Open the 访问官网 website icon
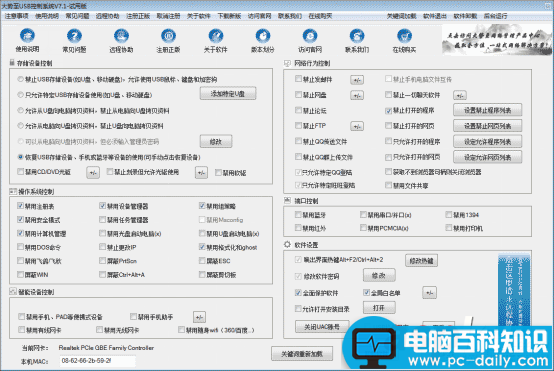Viewport: 554px width, 371px height. [x=310, y=36]
